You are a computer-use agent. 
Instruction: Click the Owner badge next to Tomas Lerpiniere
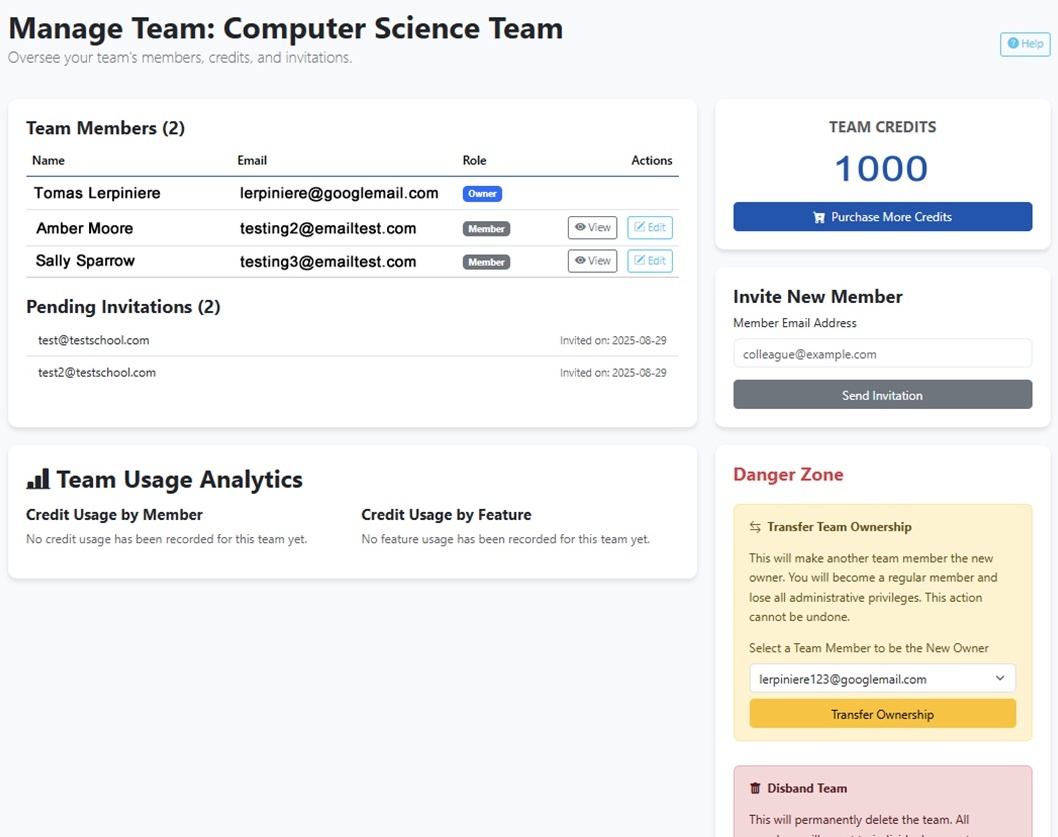[482, 193]
